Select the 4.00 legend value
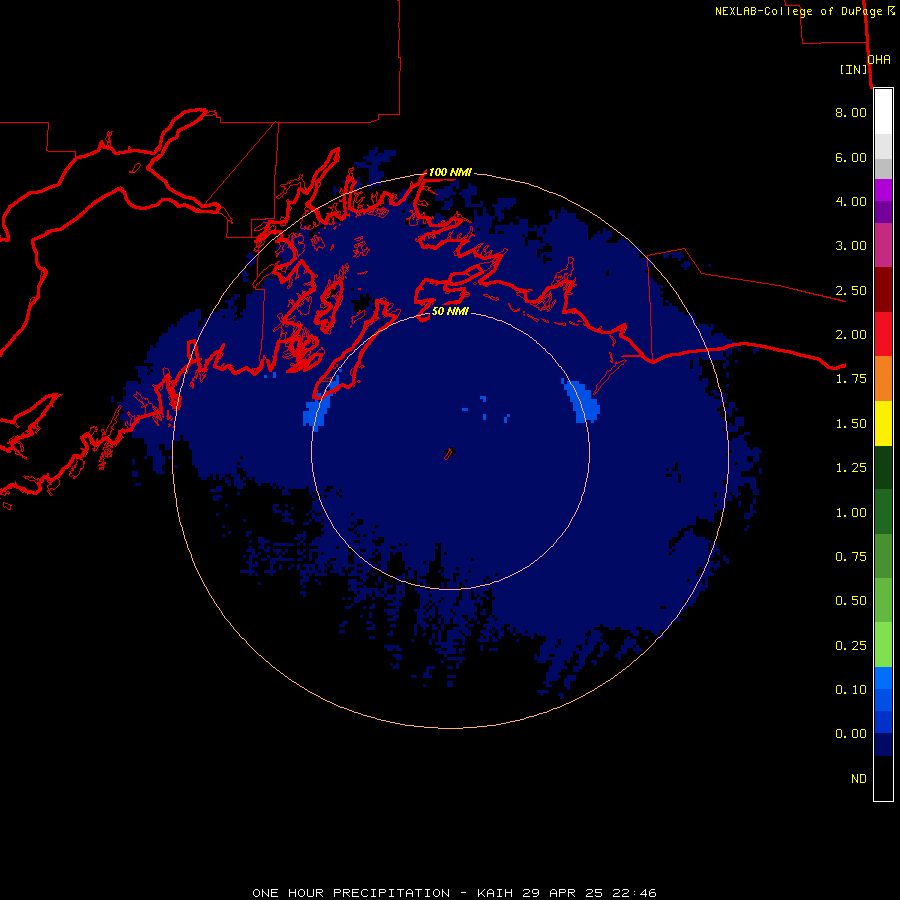The image size is (900, 900). point(851,201)
